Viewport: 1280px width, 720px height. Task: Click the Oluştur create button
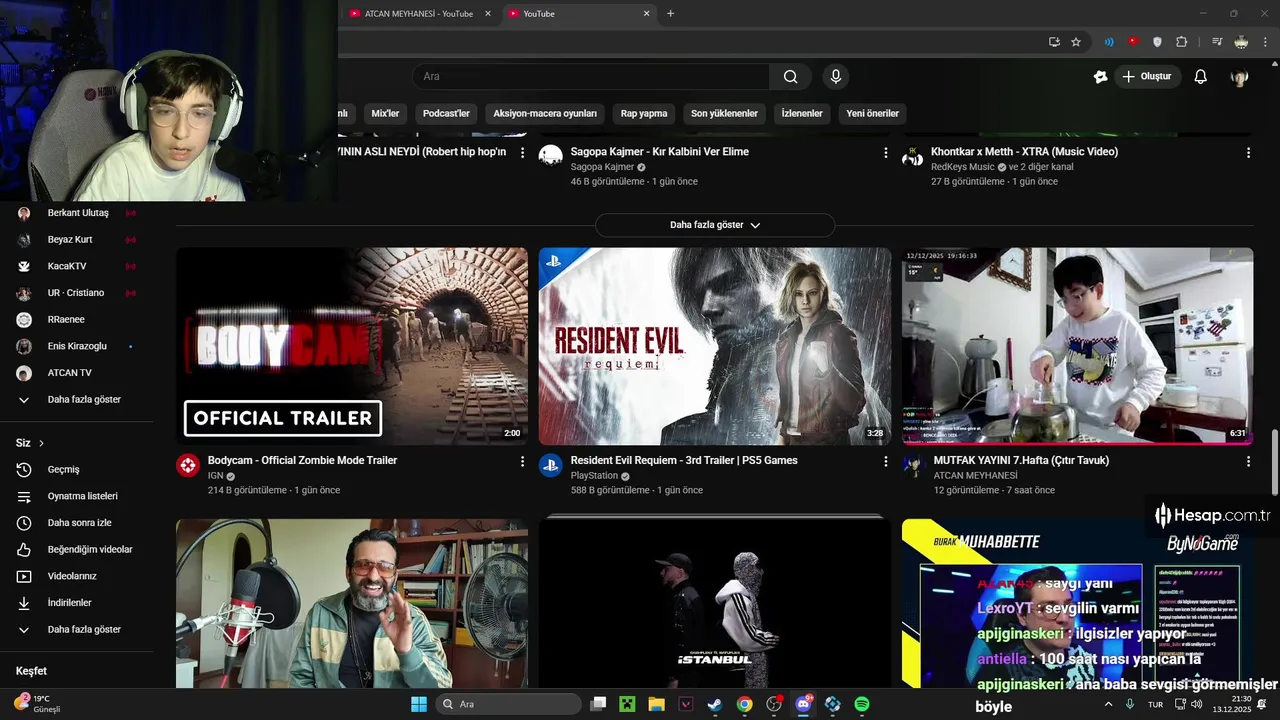click(x=1147, y=77)
